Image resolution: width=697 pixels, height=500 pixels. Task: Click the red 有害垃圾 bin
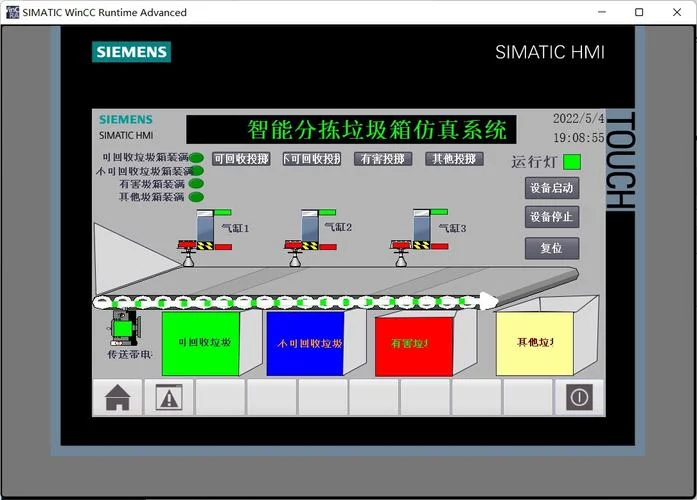click(x=414, y=346)
